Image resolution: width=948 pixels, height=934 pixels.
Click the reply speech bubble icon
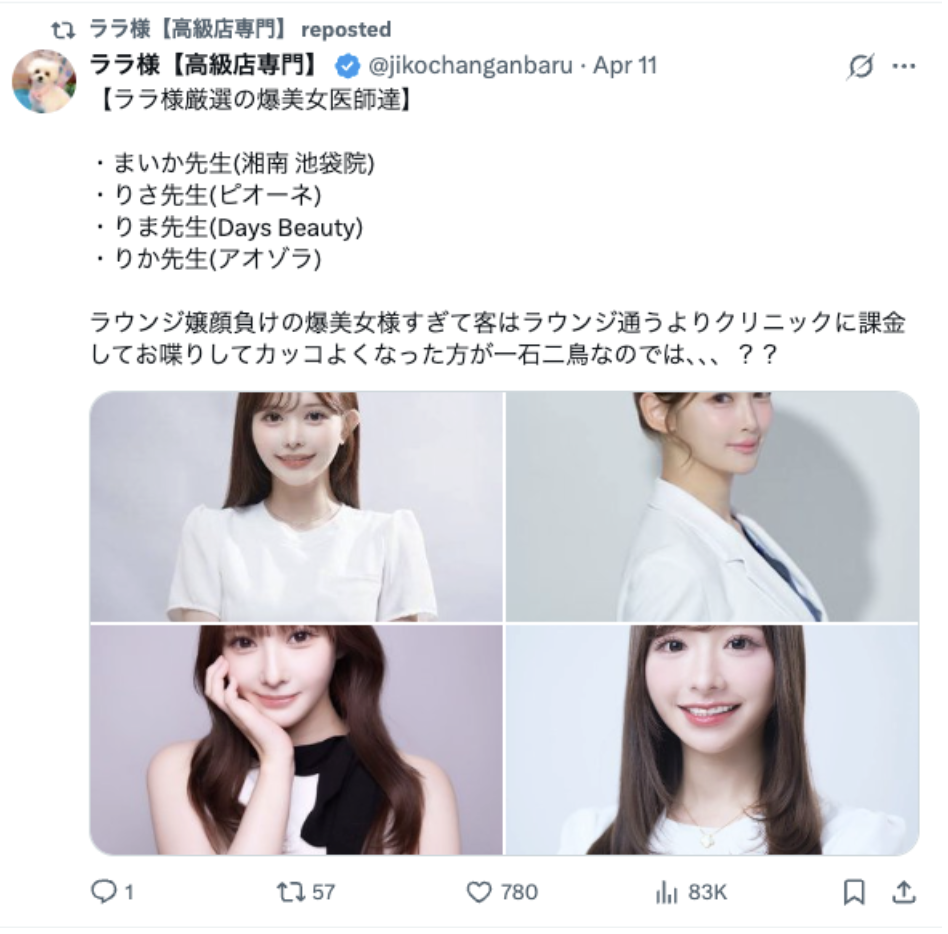pyautogui.click(x=103, y=891)
